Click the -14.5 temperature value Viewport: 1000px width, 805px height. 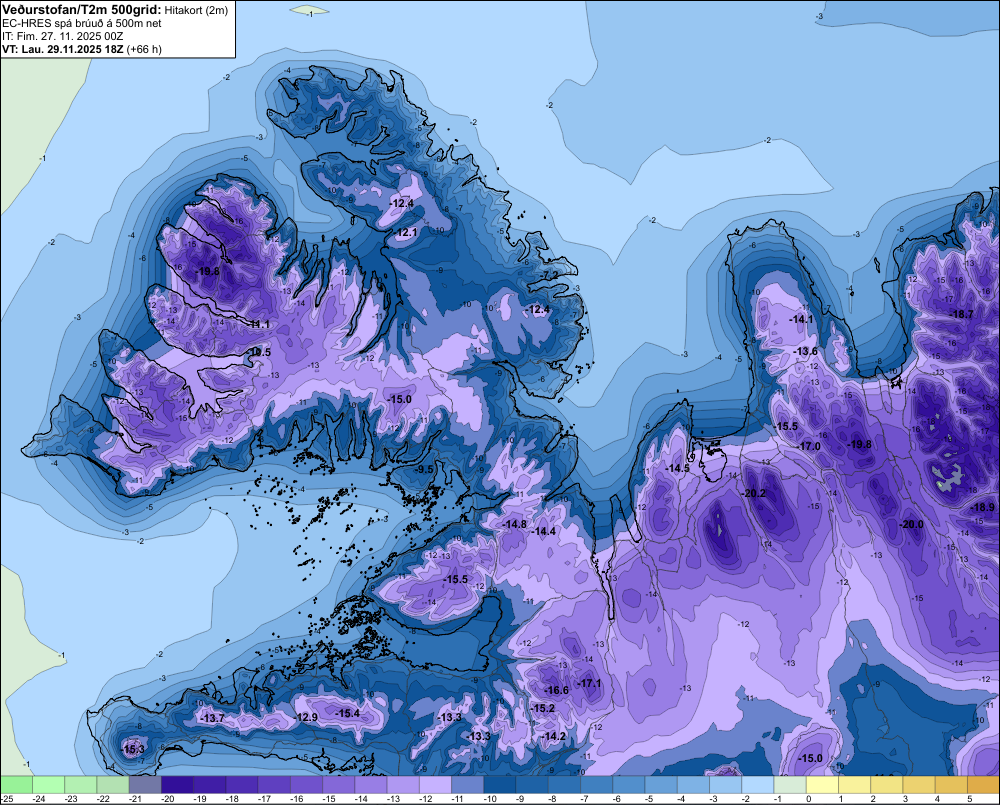tap(677, 468)
